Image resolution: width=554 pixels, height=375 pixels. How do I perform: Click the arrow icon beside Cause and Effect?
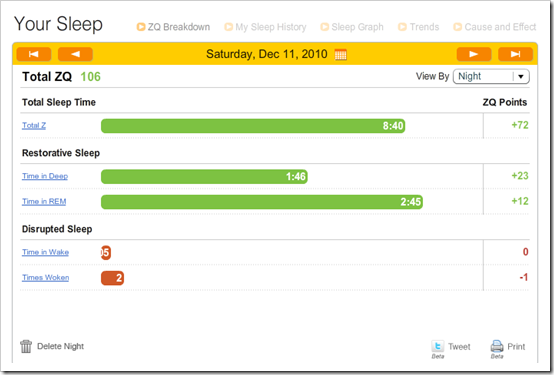[x=458, y=27]
